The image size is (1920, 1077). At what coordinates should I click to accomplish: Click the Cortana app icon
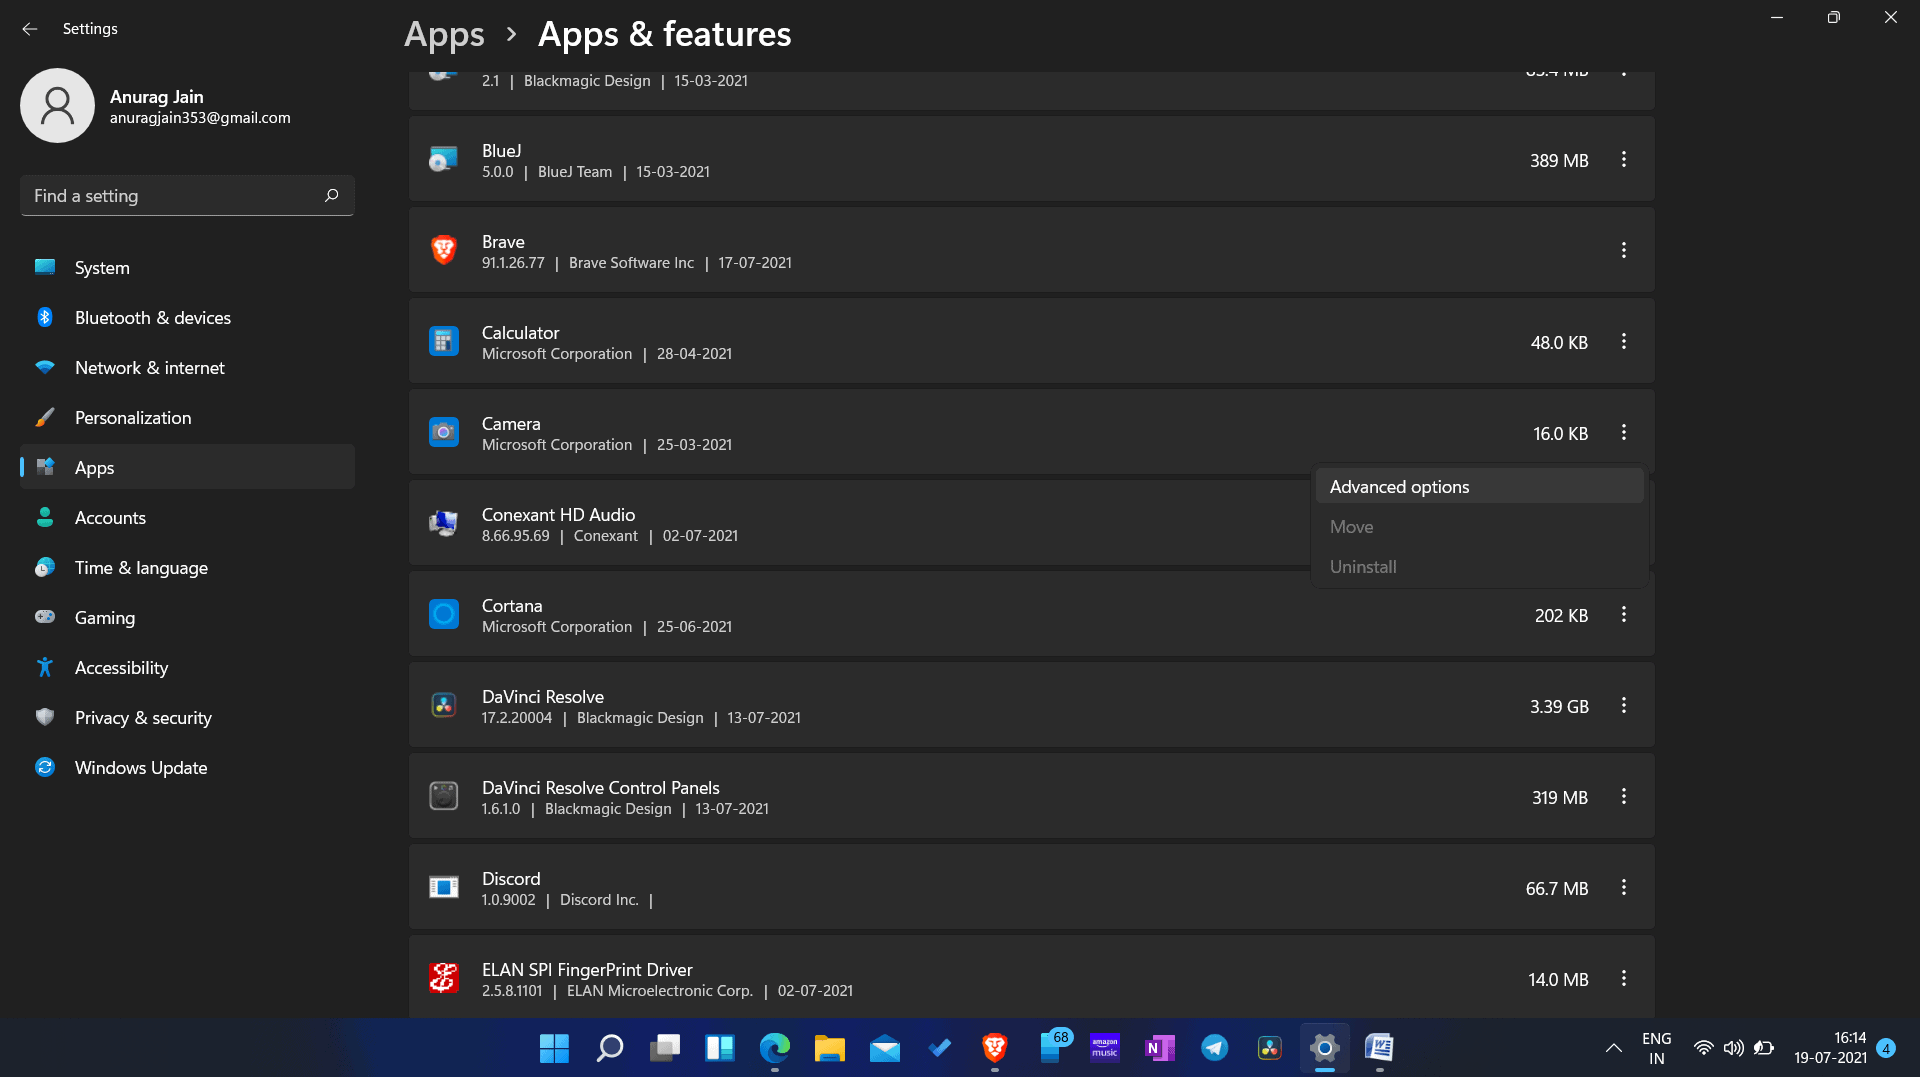[443, 615]
